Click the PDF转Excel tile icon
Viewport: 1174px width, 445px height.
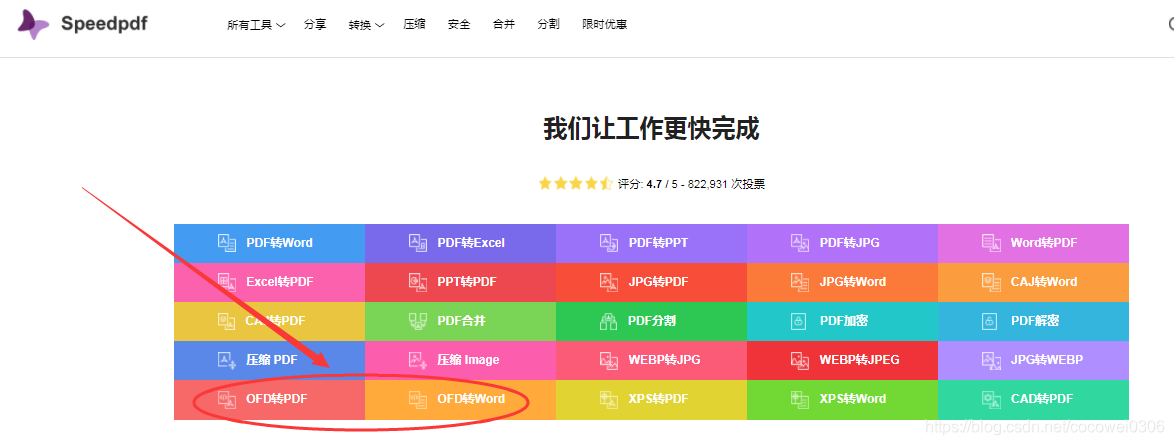click(418, 243)
